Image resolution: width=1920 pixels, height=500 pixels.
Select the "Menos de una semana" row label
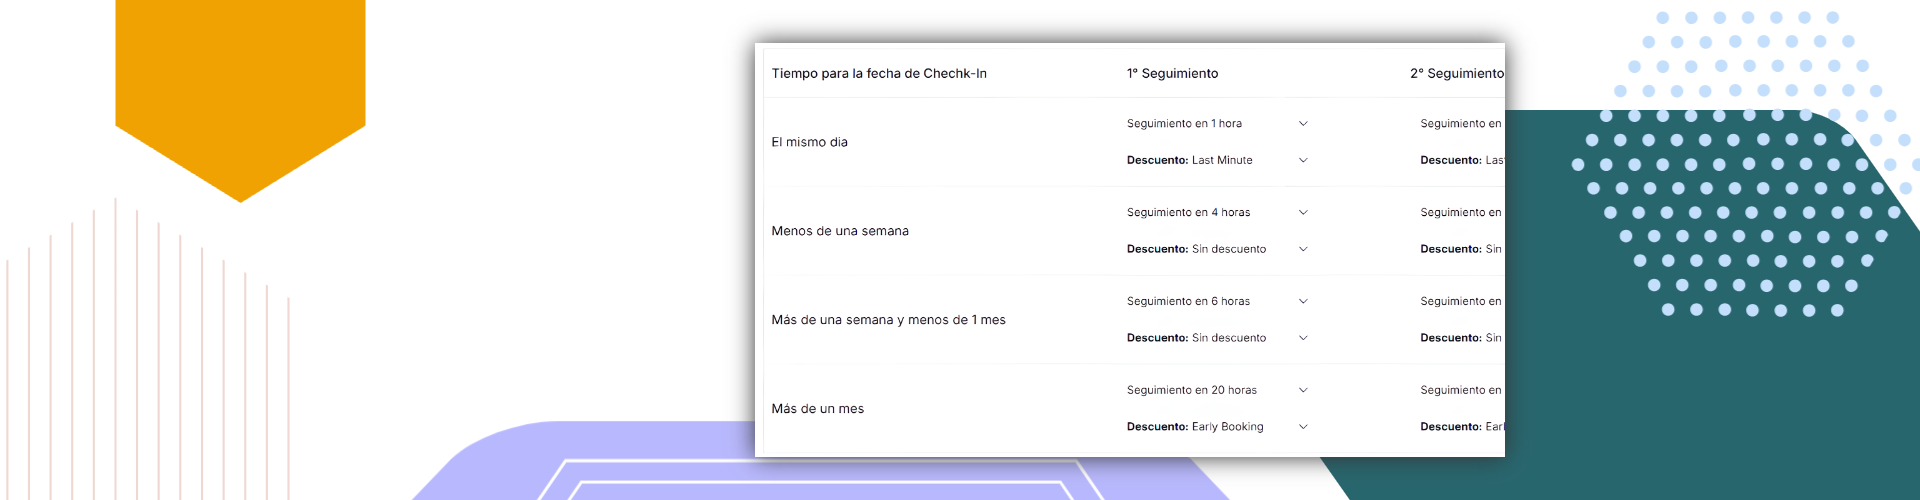(839, 231)
